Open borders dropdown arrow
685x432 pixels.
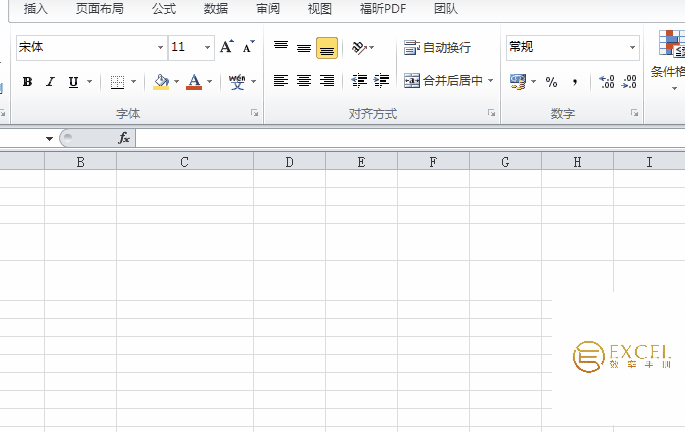pyautogui.click(x=134, y=82)
